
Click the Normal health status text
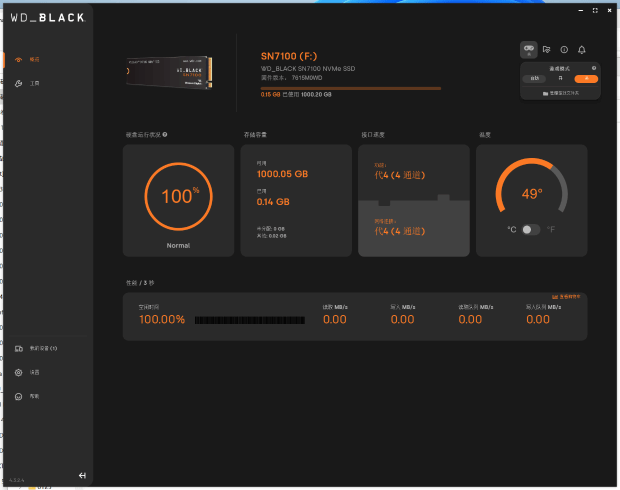click(178, 246)
